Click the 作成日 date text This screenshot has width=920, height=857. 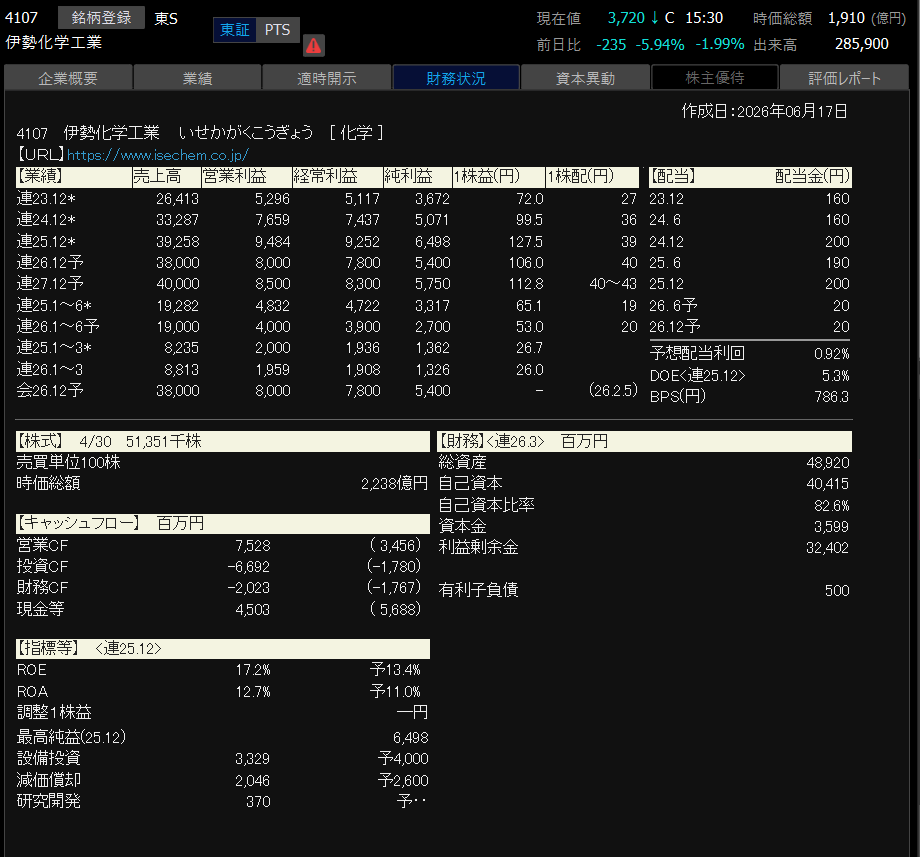[765, 111]
